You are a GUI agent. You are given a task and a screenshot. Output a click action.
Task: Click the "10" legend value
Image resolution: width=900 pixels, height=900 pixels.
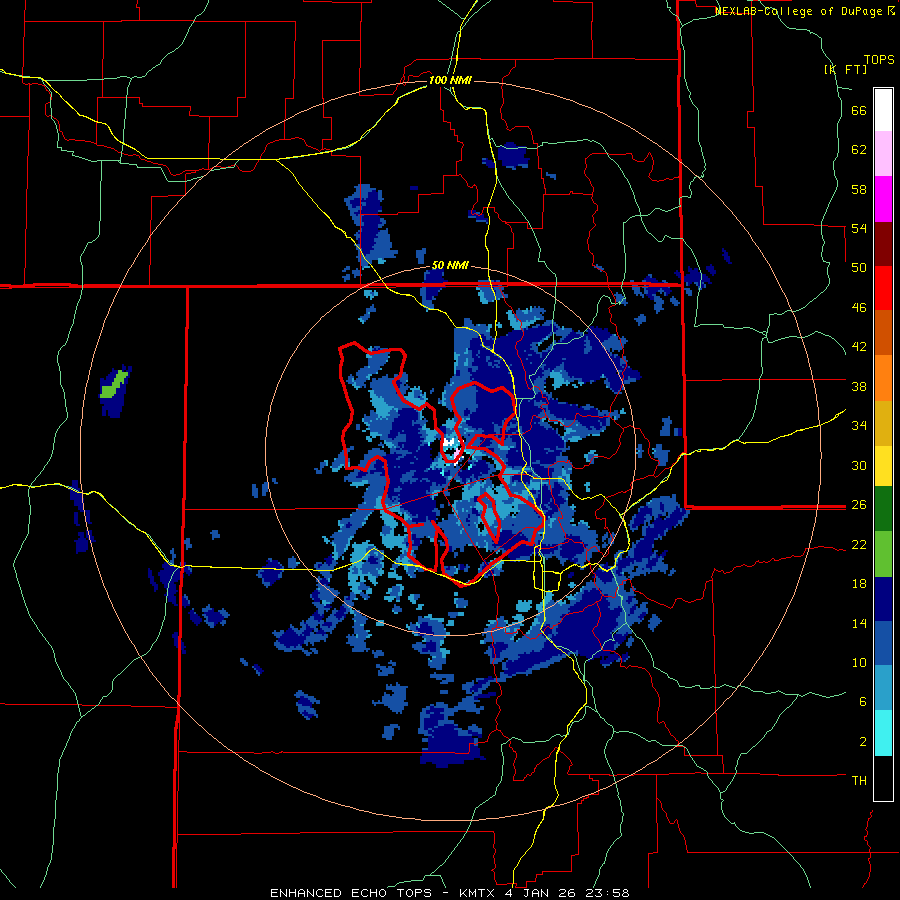859,662
